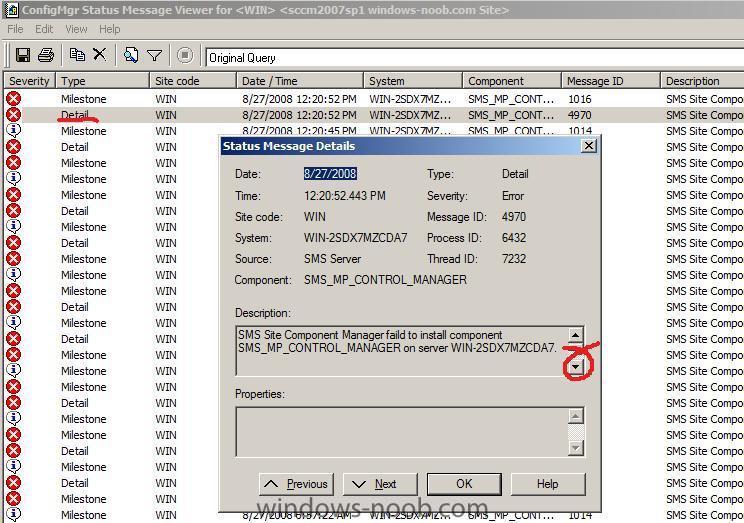This screenshot has width=744, height=523.
Task: Click the Filter funnel toolbar icon
Action: coord(154,56)
